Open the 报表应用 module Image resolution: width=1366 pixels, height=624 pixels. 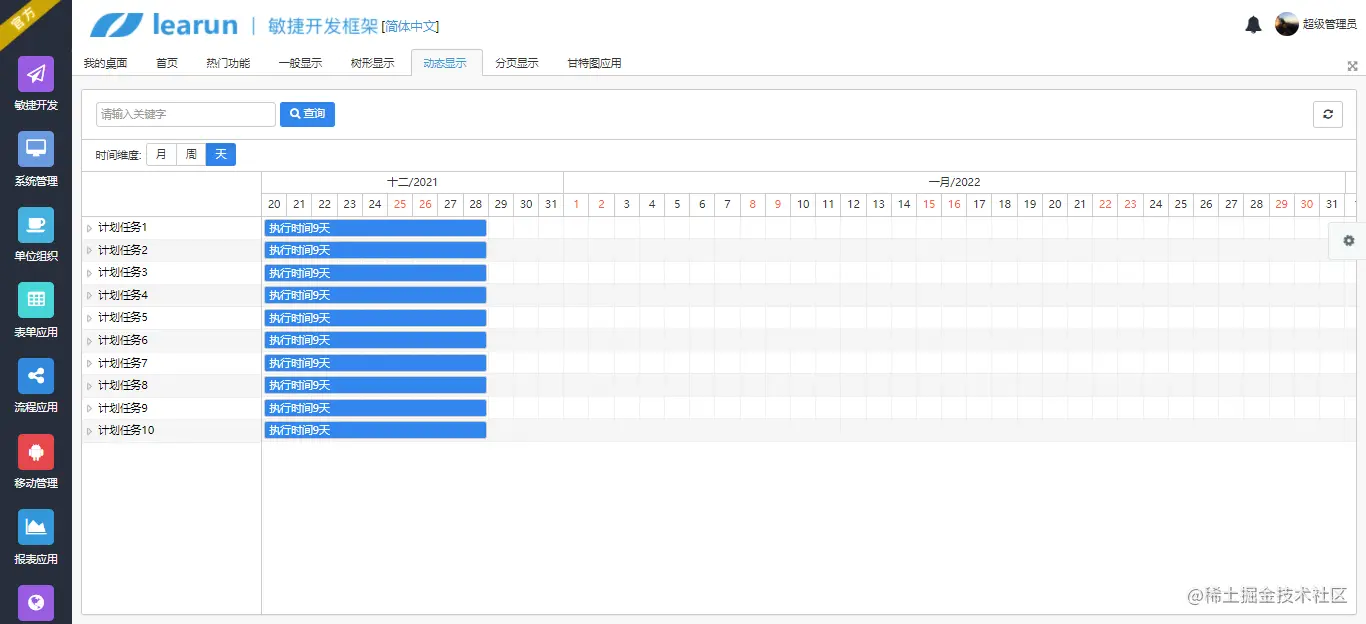35,537
